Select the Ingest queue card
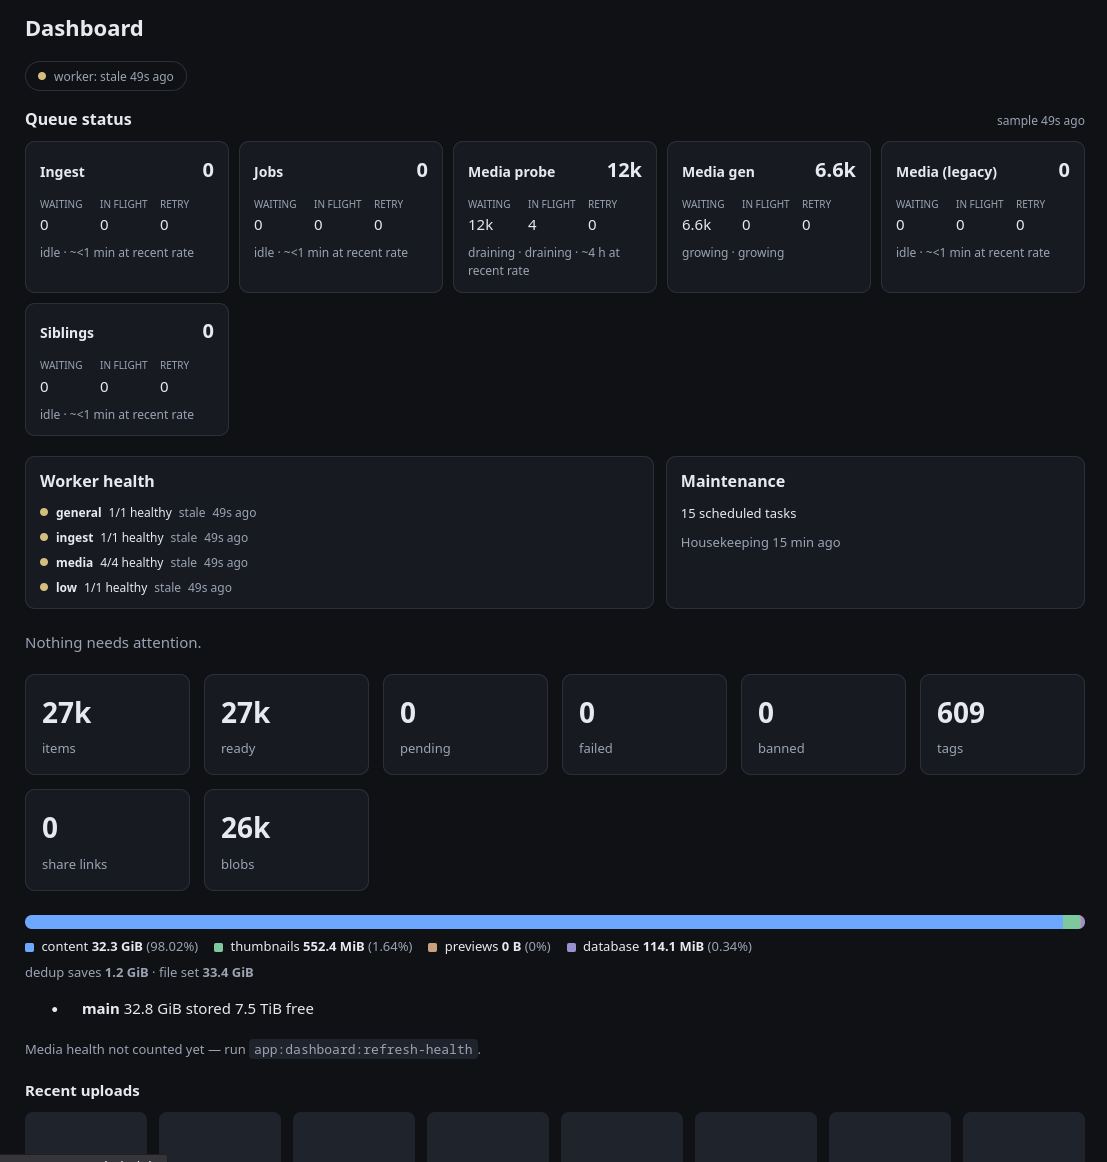Image resolution: width=1107 pixels, height=1162 pixels. coord(127,217)
